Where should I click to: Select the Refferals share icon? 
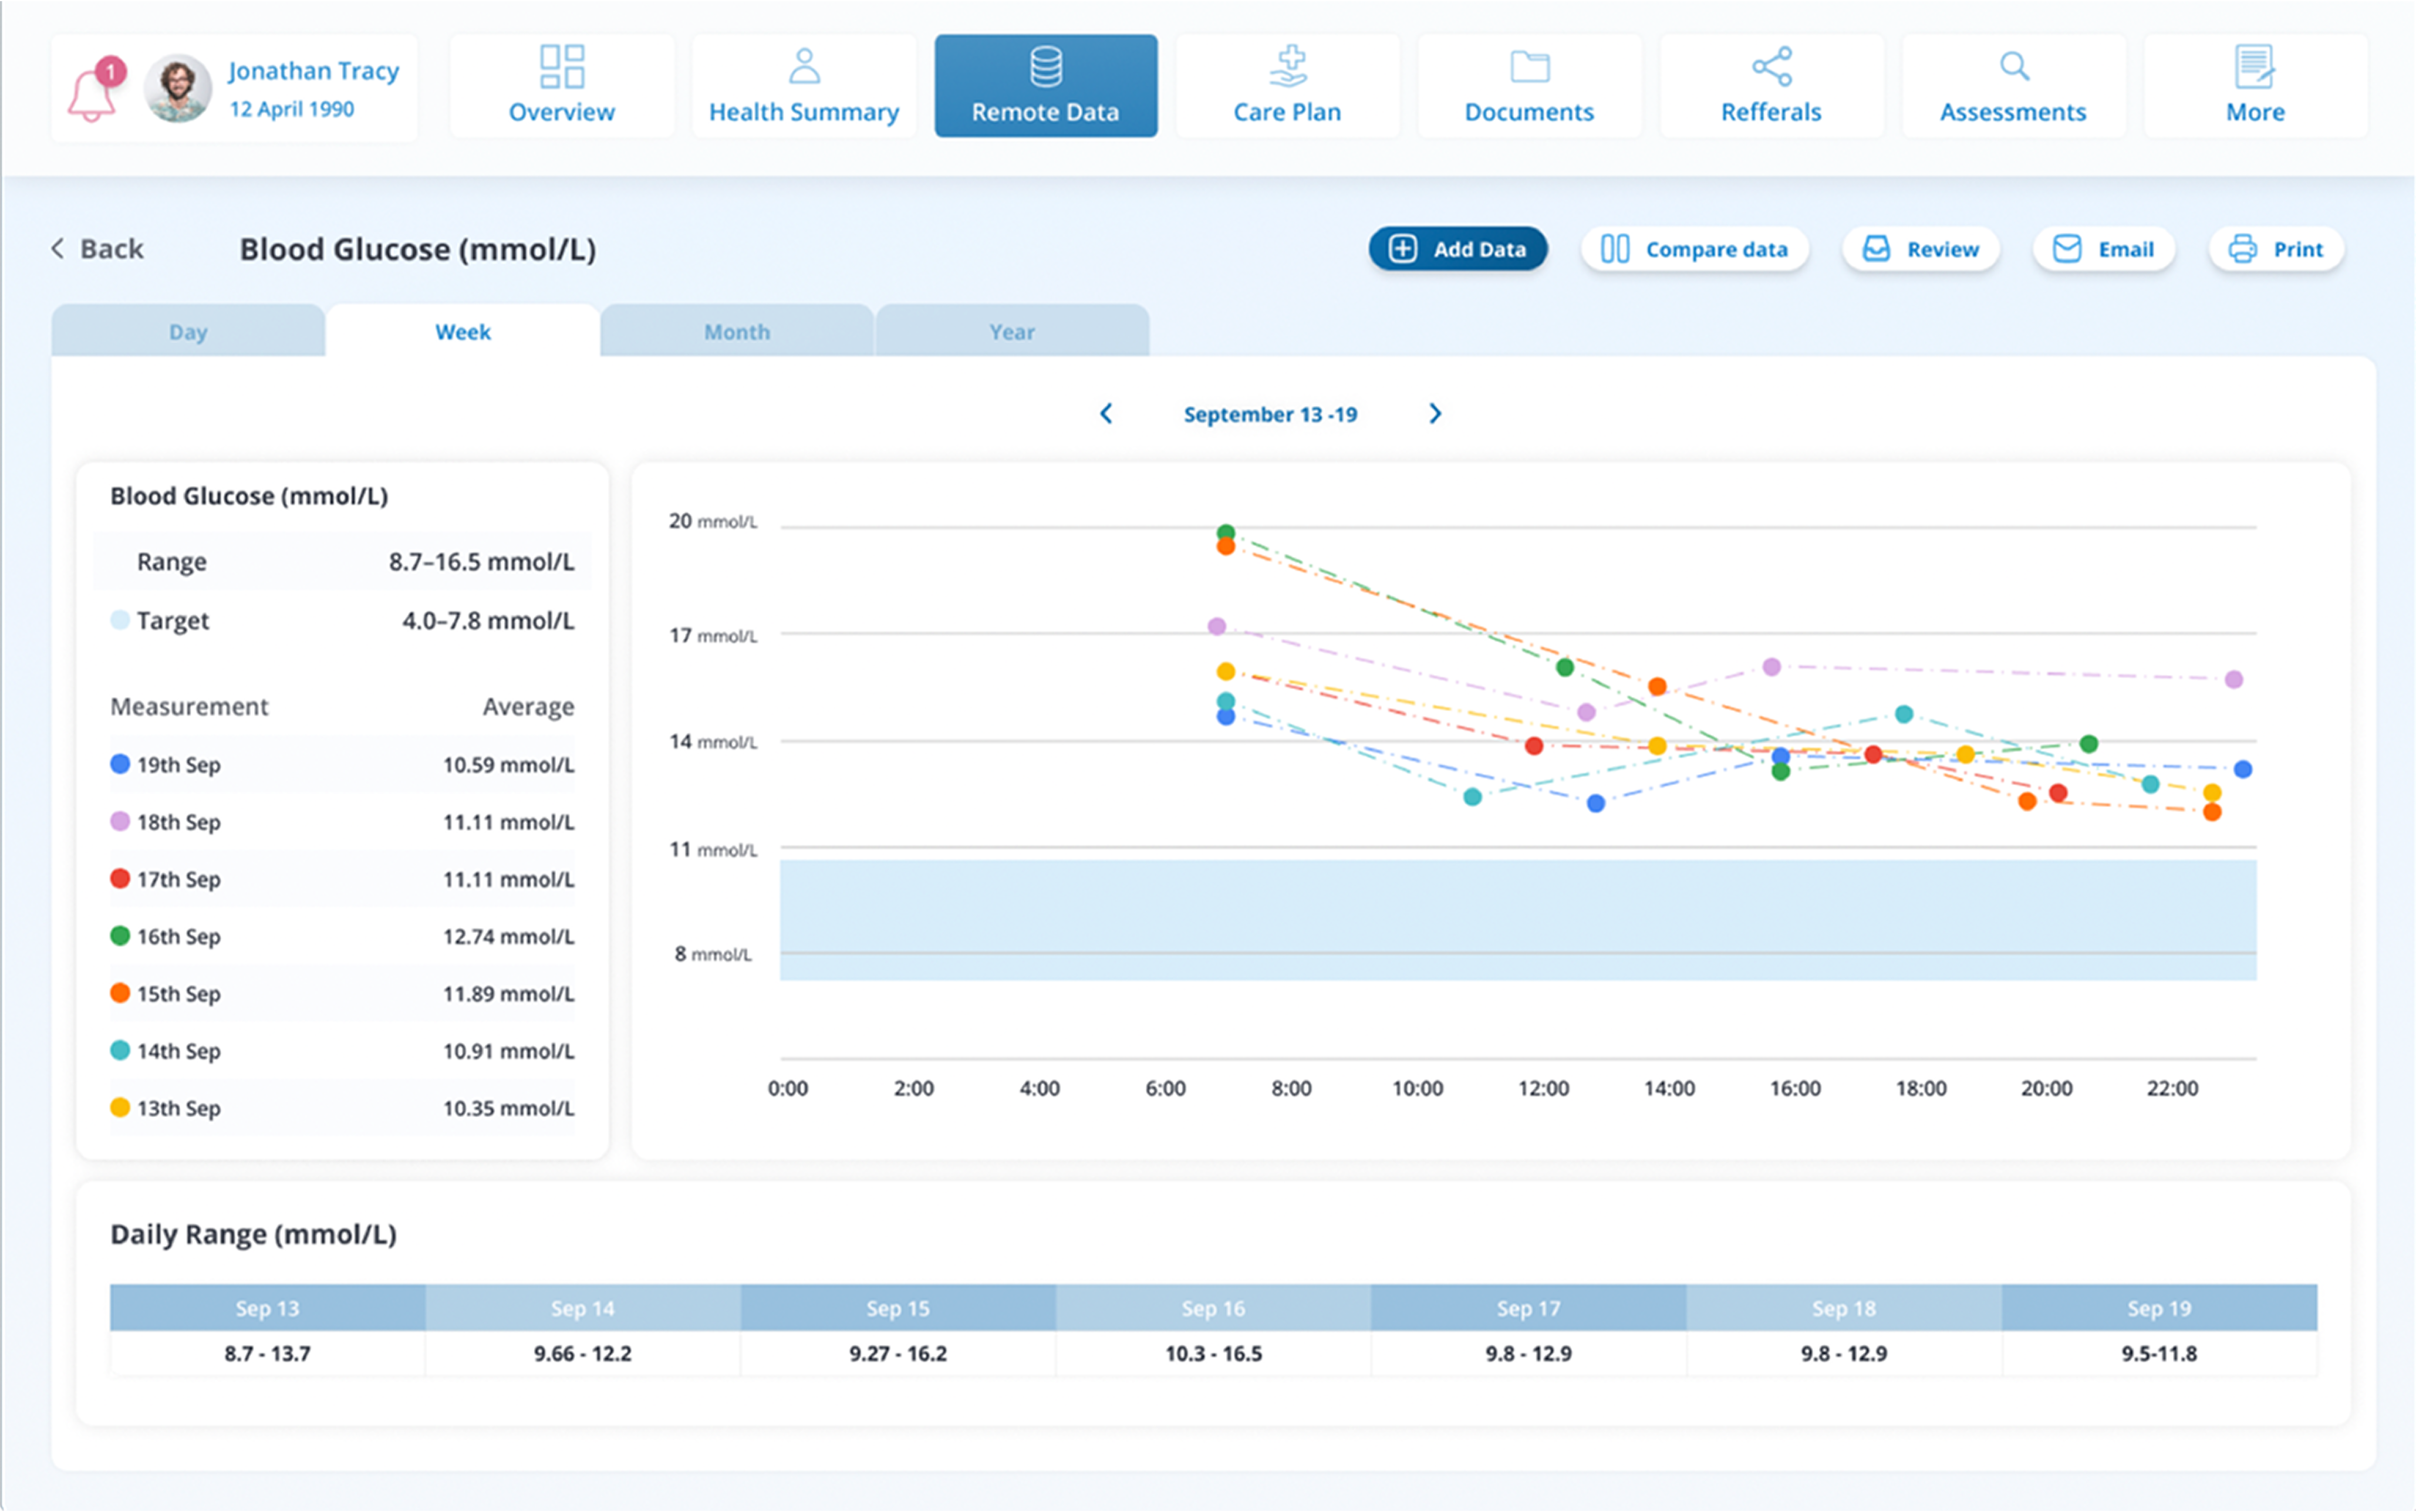point(1771,66)
